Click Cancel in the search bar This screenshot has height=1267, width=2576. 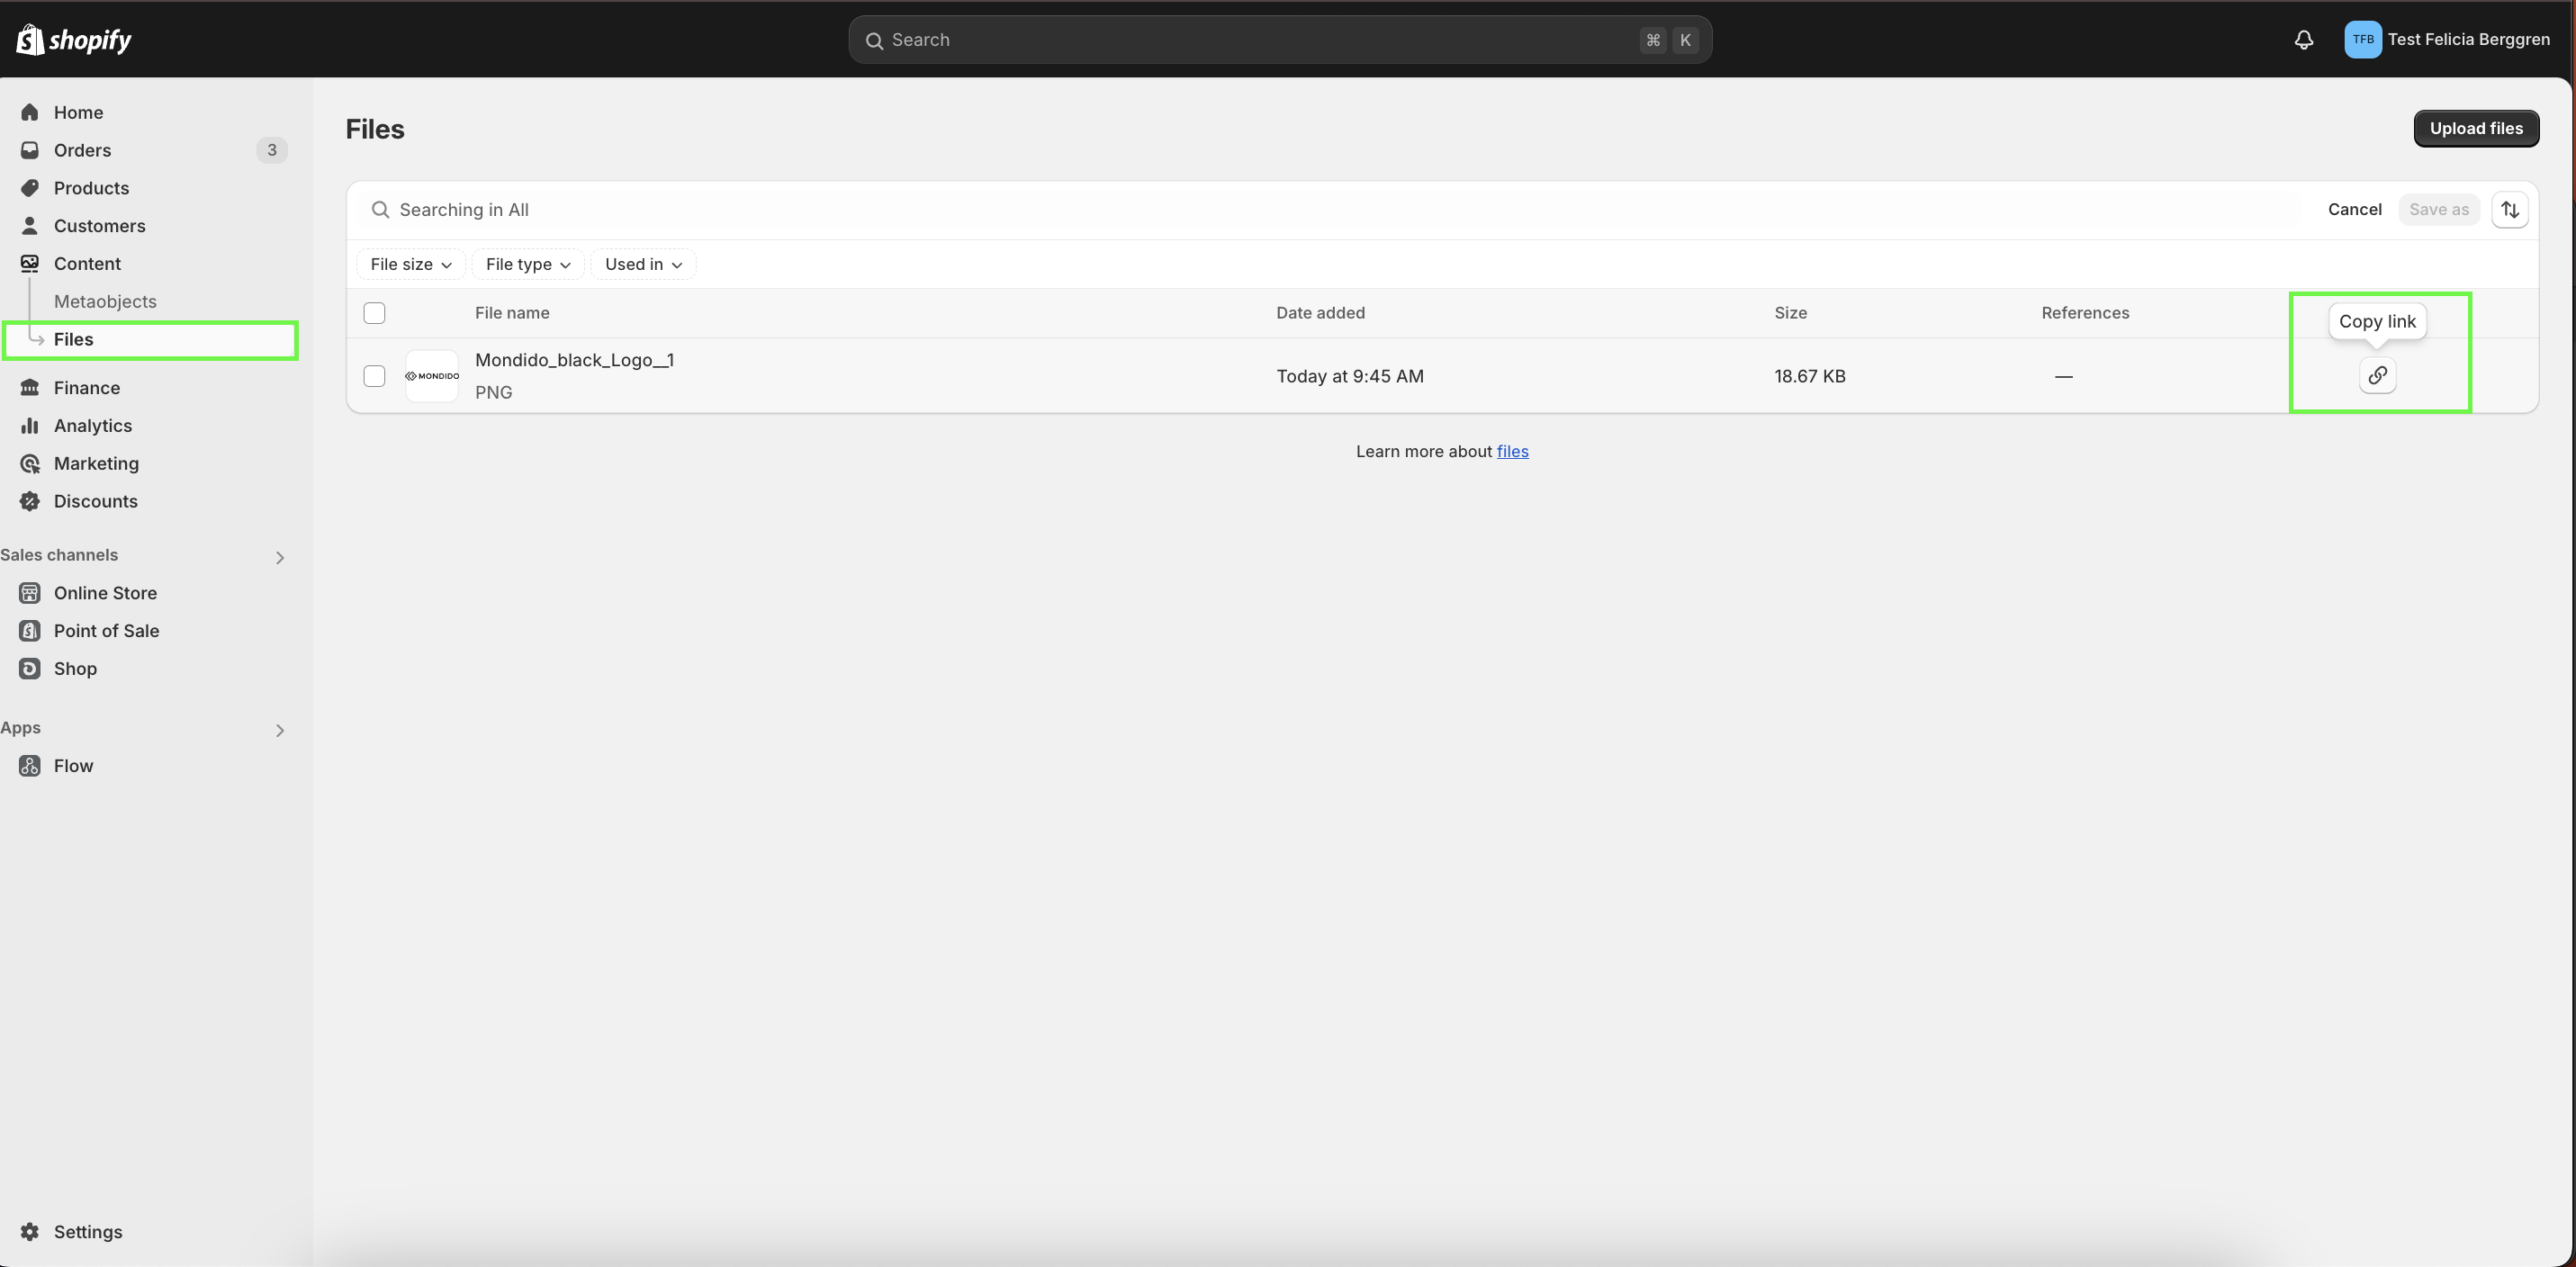click(2354, 210)
